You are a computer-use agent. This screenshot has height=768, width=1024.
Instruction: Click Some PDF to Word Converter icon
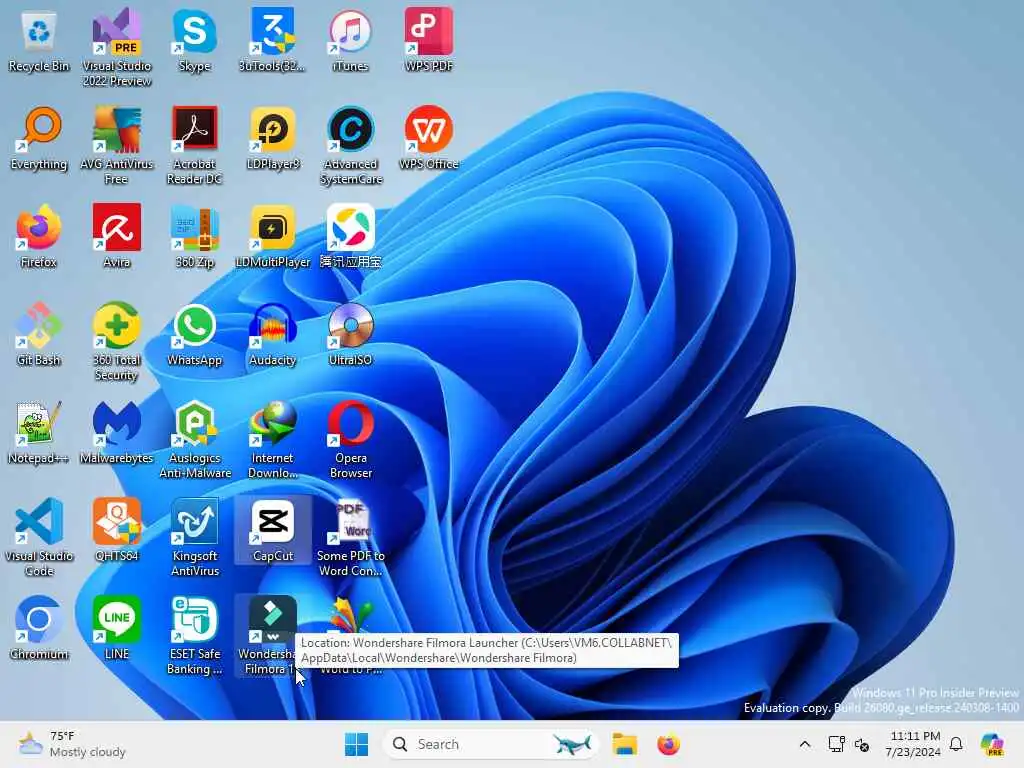tap(351, 537)
